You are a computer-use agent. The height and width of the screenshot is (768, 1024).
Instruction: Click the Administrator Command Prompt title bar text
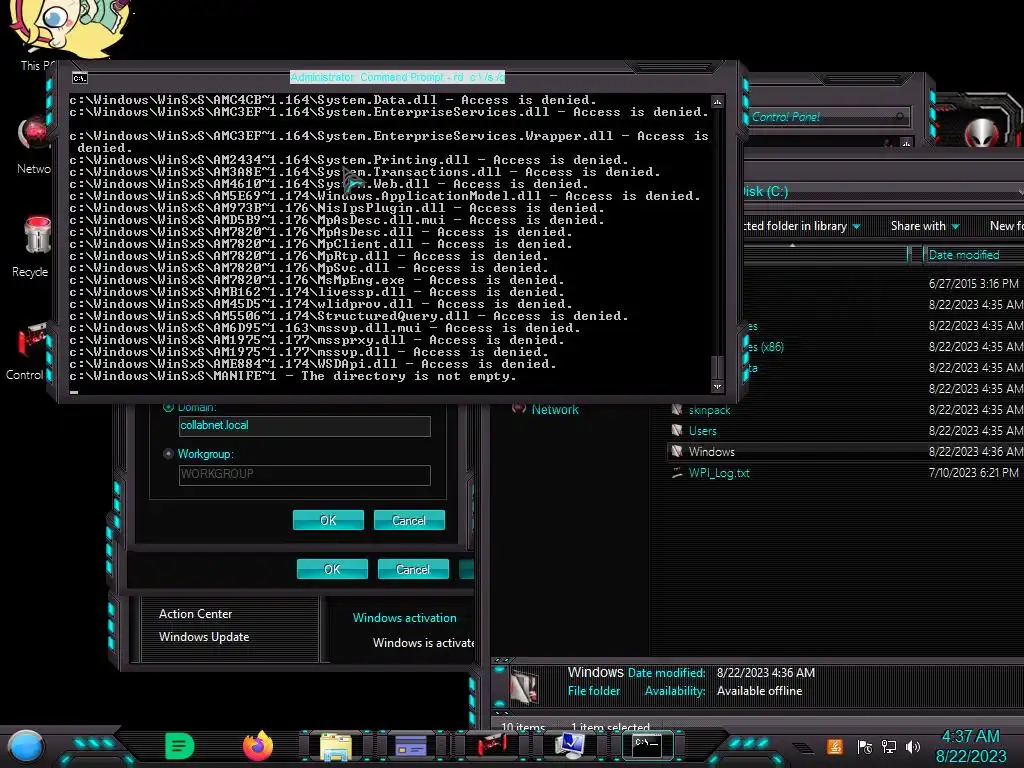pos(397,77)
